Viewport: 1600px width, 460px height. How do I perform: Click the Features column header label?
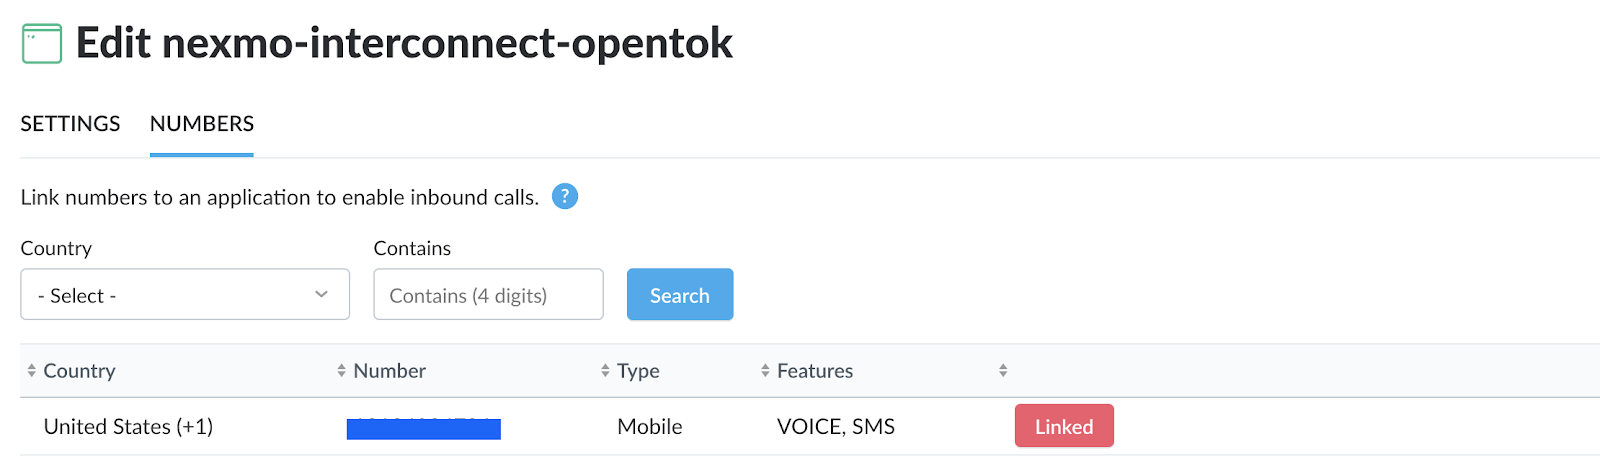coord(815,371)
